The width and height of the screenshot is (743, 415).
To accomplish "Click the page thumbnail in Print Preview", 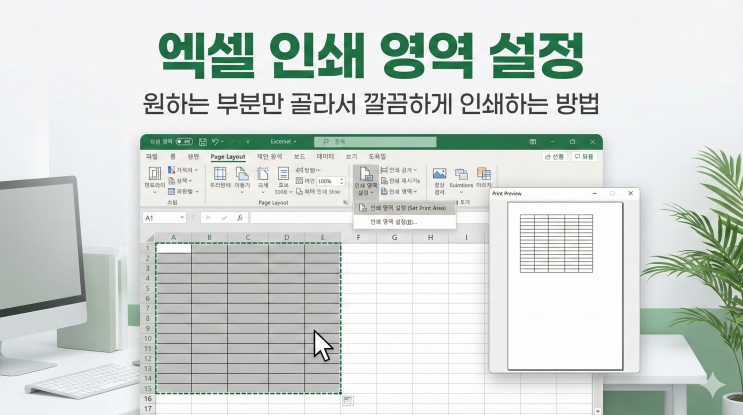I will 565,286.
